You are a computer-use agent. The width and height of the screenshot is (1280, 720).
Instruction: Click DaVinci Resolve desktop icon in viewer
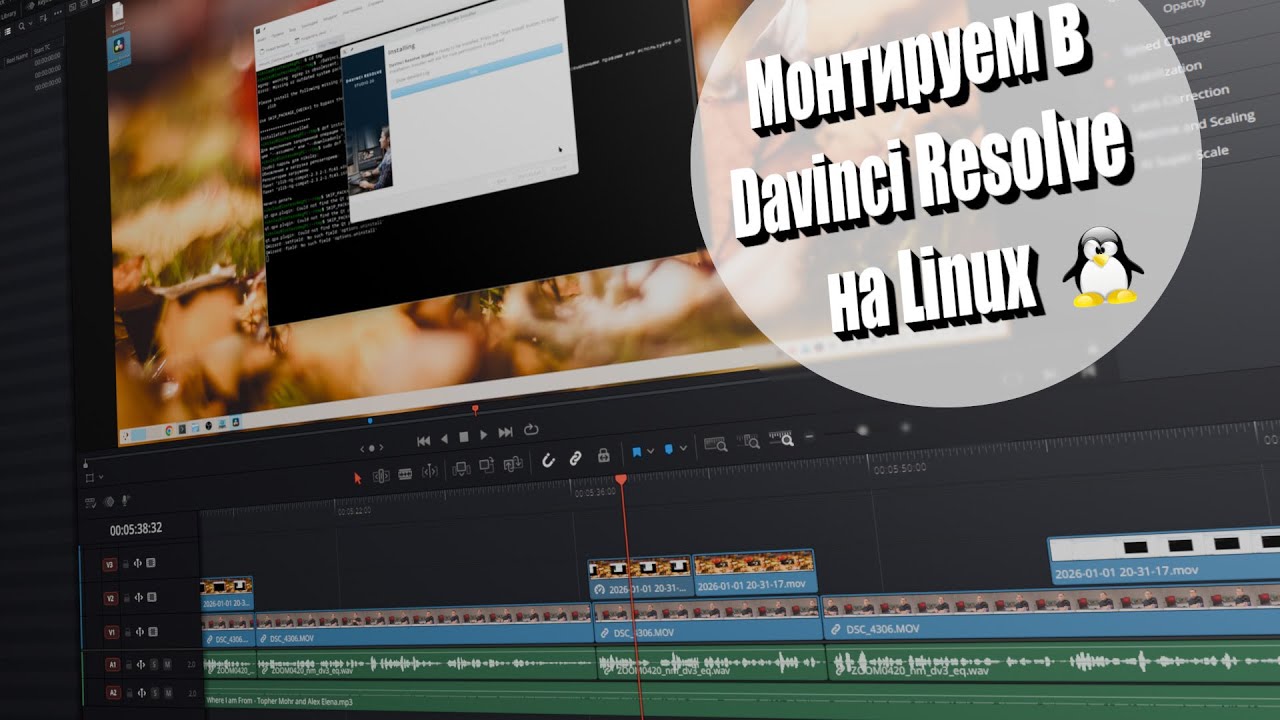tap(120, 52)
